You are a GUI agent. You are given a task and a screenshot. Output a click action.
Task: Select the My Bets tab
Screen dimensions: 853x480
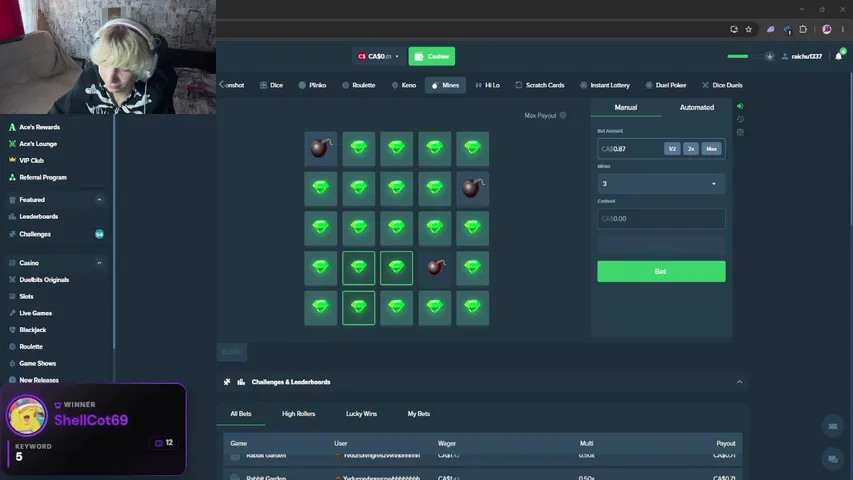pos(418,414)
